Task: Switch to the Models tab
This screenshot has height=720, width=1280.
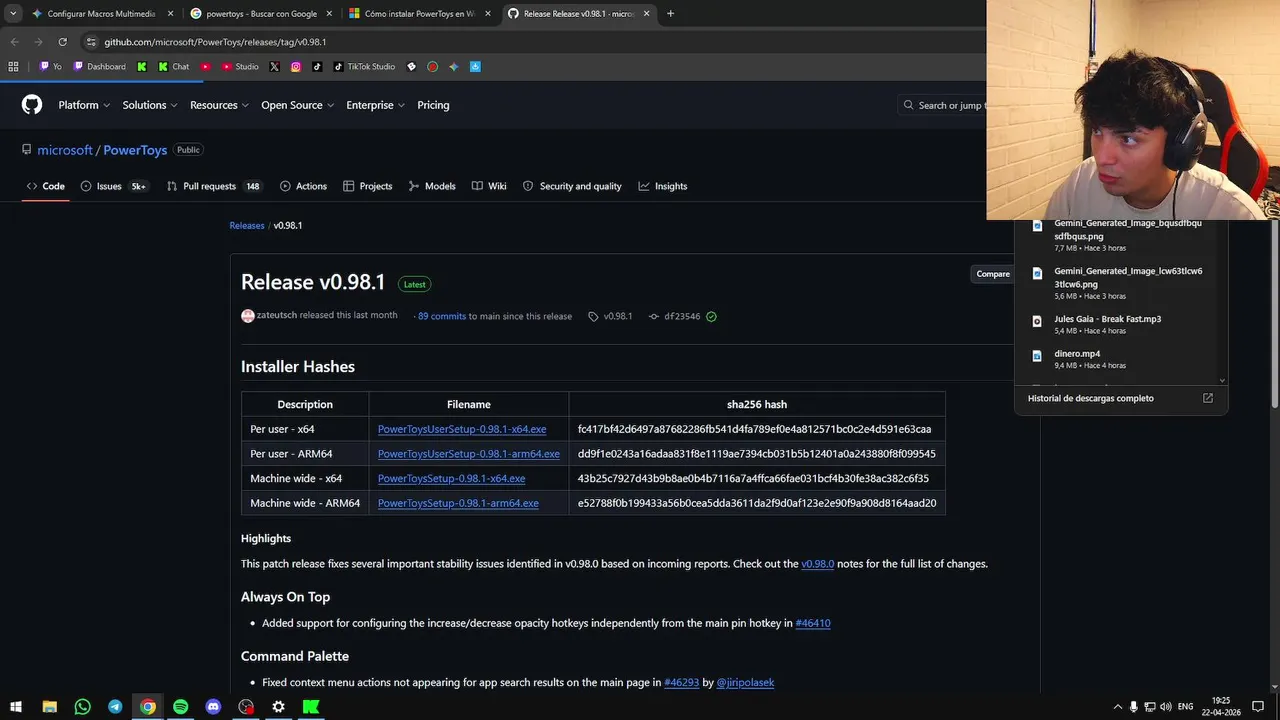Action: pos(432,186)
